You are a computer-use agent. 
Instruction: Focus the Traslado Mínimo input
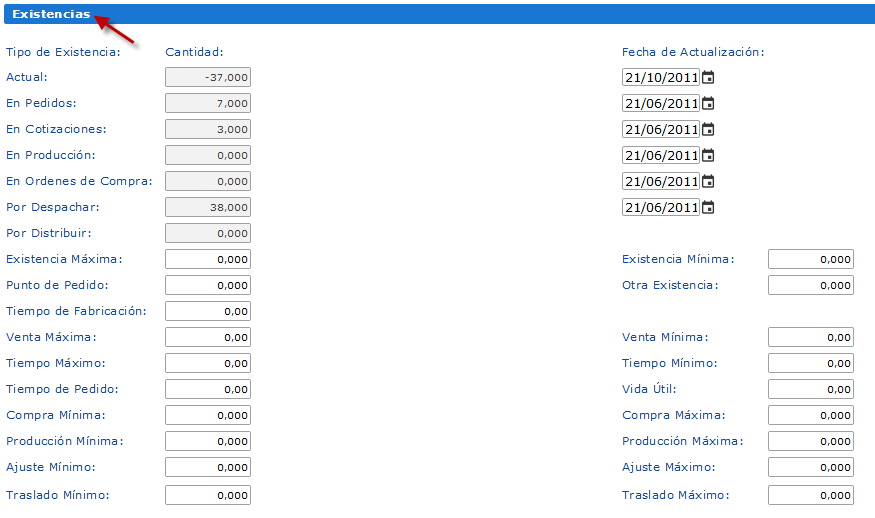click(x=208, y=495)
